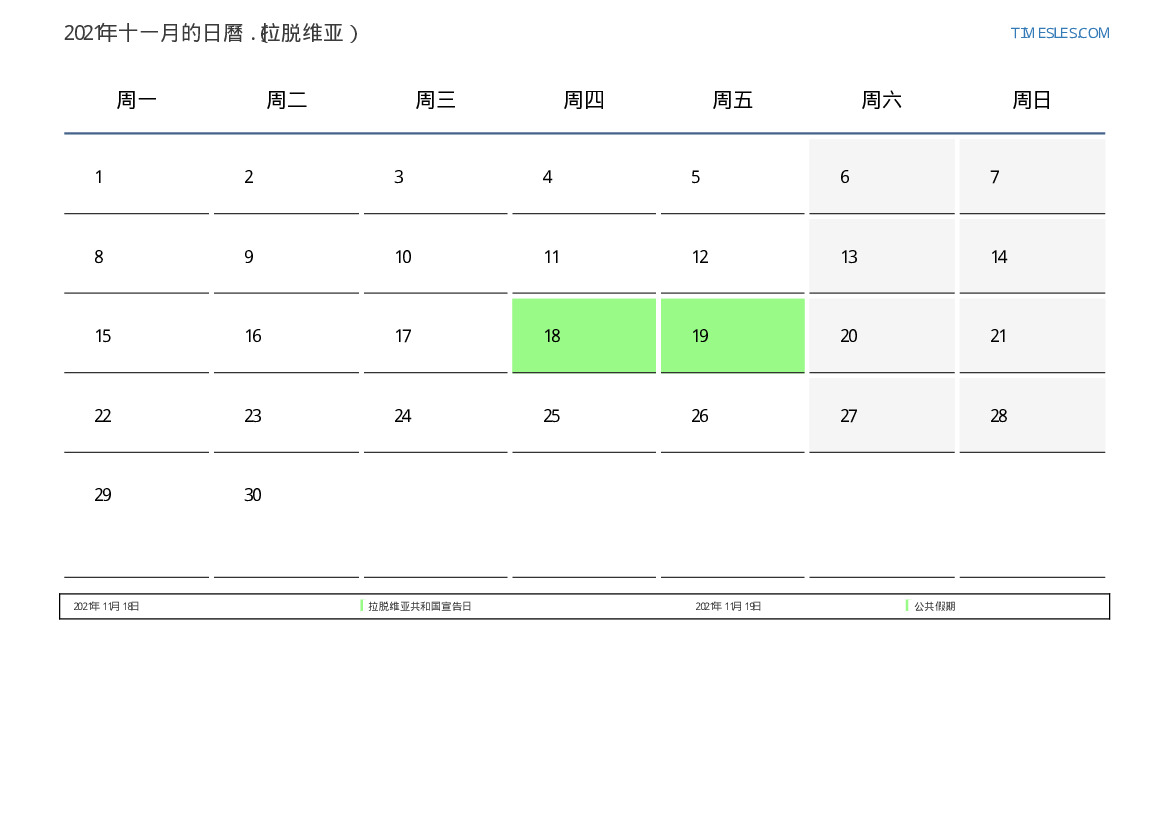Click the 周日 column header
Image resolution: width=1169 pixels, height=827 pixels.
1032,100
